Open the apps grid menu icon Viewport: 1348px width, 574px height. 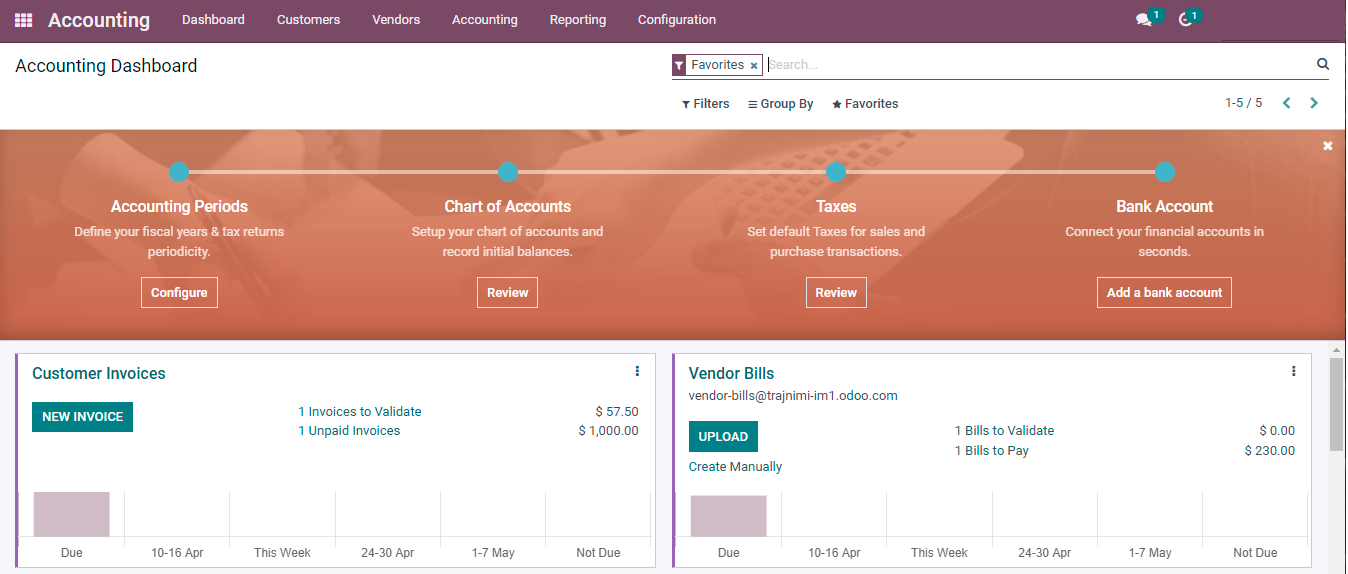click(23, 20)
